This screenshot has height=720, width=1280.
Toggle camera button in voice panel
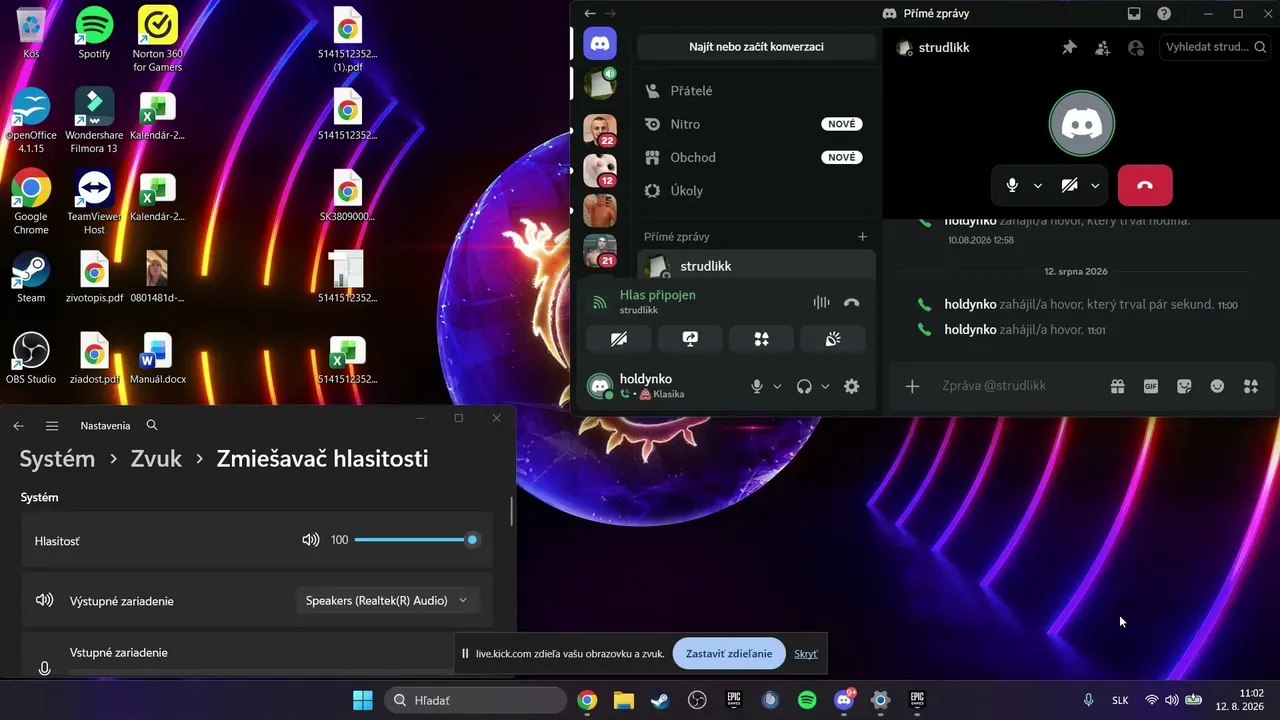[x=619, y=339]
